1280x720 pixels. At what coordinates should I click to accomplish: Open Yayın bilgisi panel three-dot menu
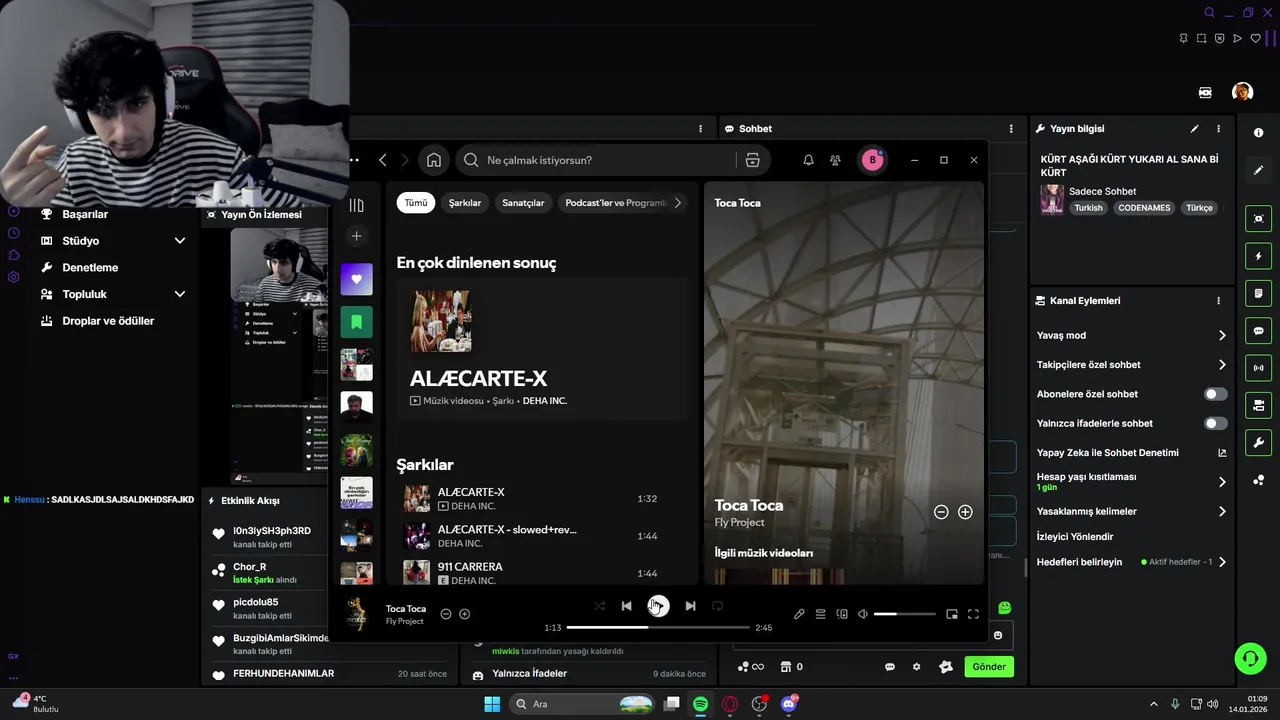click(x=1218, y=129)
